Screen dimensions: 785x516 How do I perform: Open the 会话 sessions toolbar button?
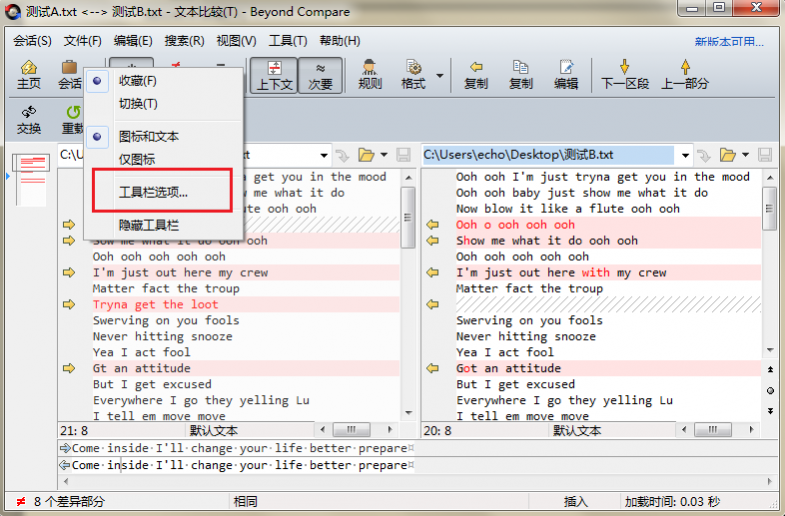coord(70,75)
